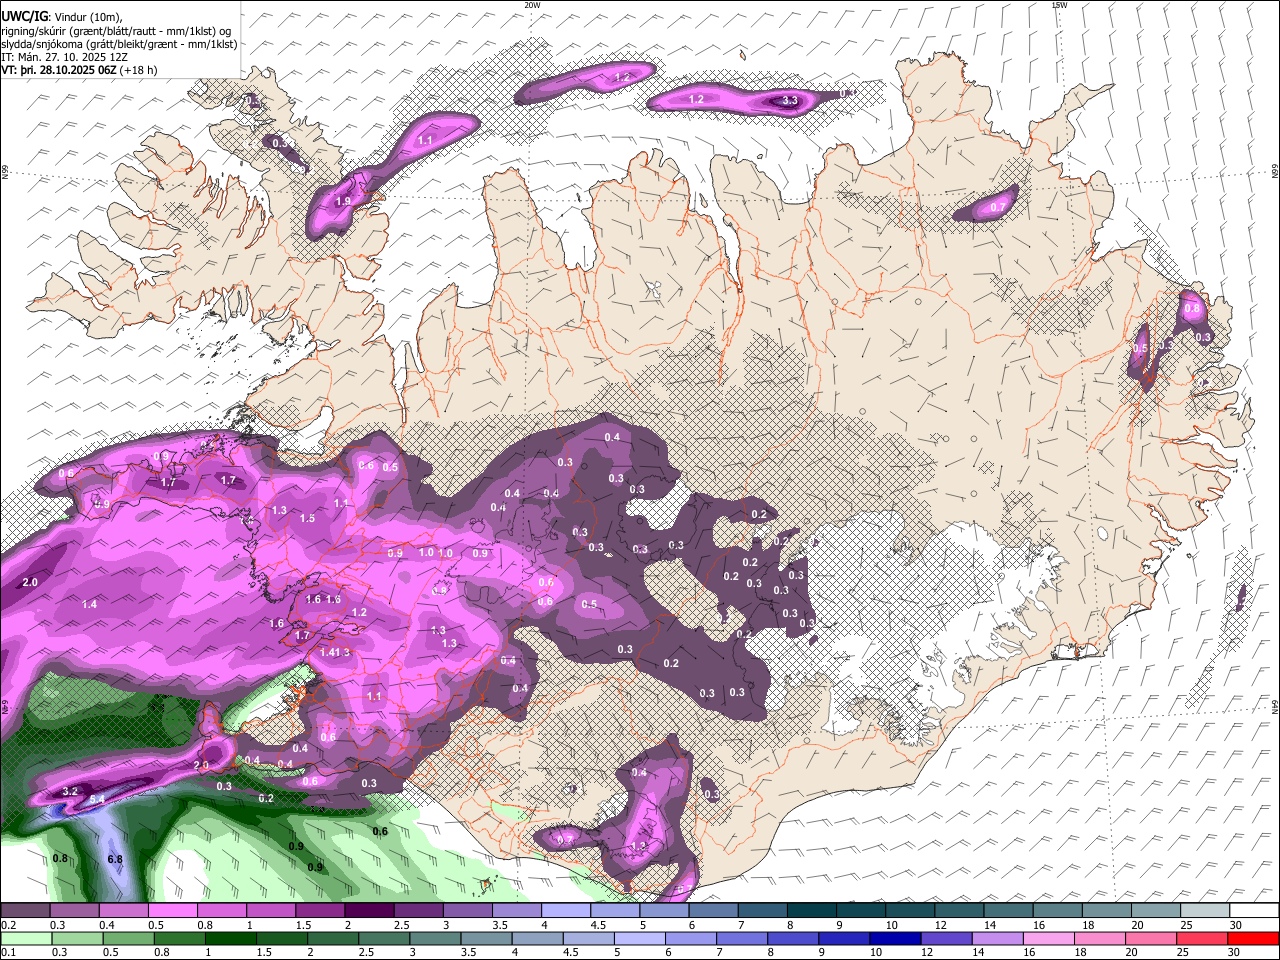Click the 15W longitude label
The width and height of the screenshot is (1280, 960).
pos(1059,5)
